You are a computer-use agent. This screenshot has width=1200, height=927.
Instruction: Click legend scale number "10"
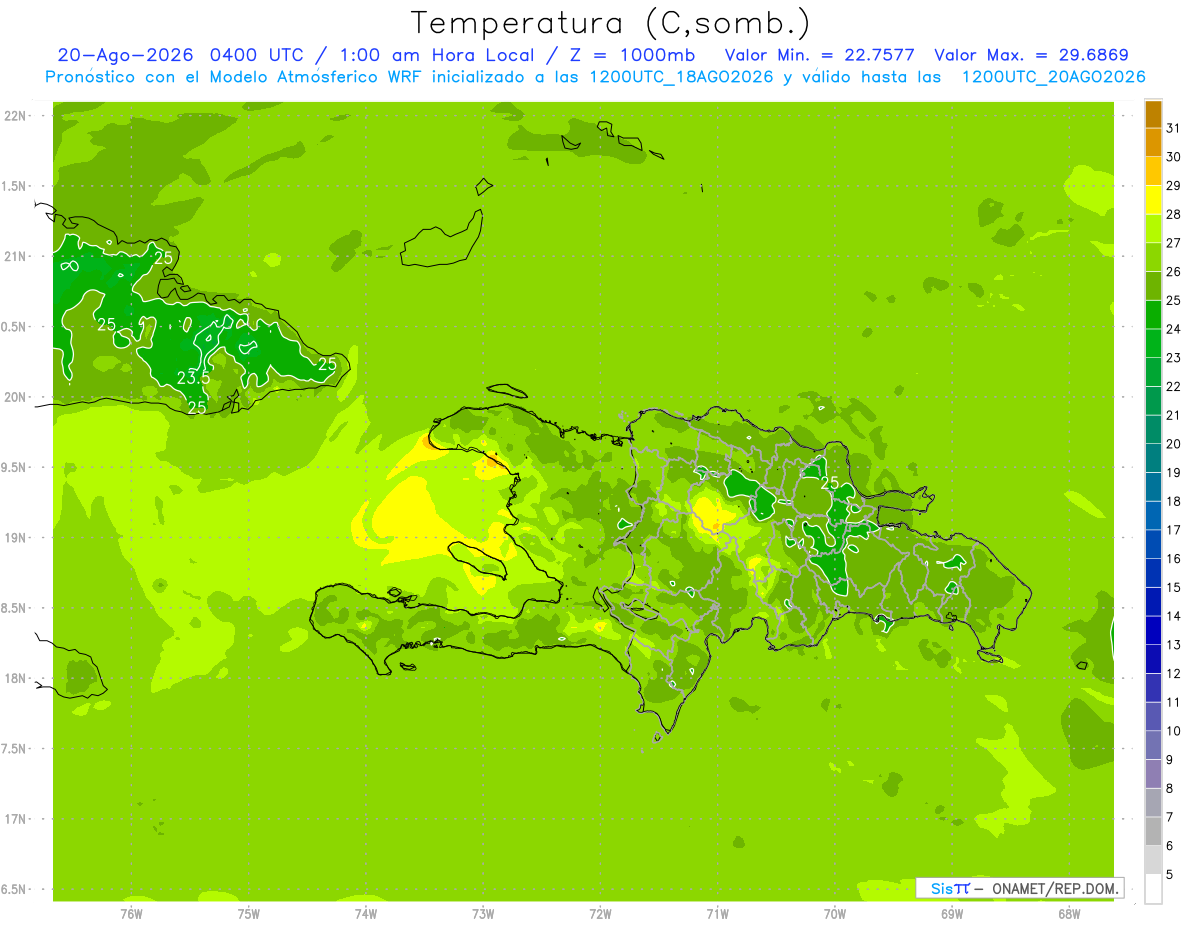tap(1174, 731)
